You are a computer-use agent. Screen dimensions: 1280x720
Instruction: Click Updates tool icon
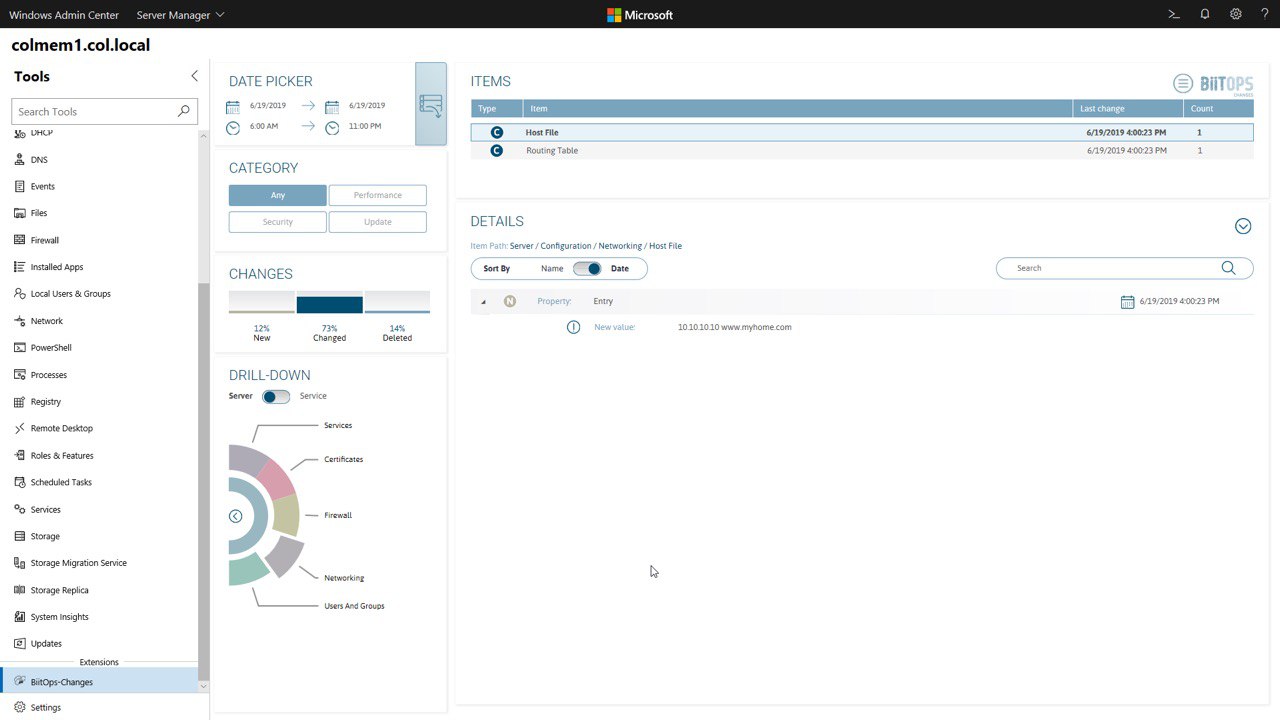[x=20, y=644]
